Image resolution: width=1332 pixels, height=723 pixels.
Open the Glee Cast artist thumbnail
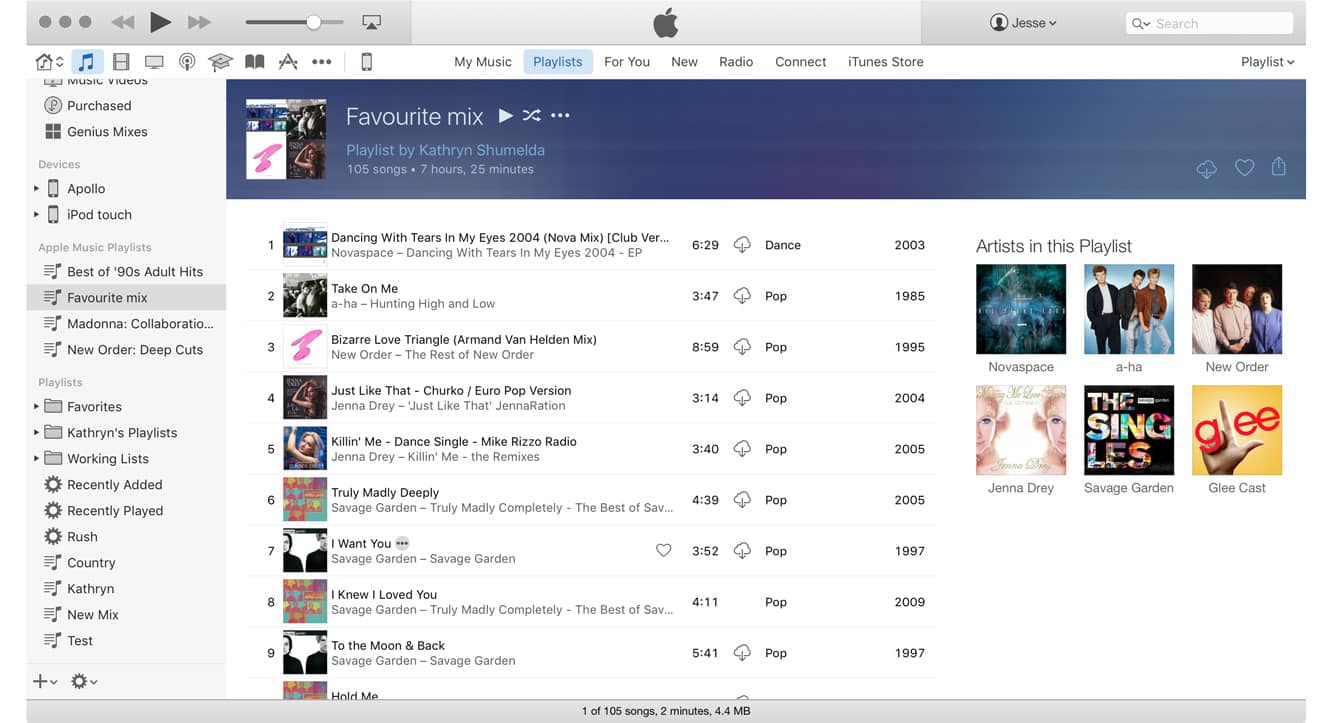pos(1237,430)
